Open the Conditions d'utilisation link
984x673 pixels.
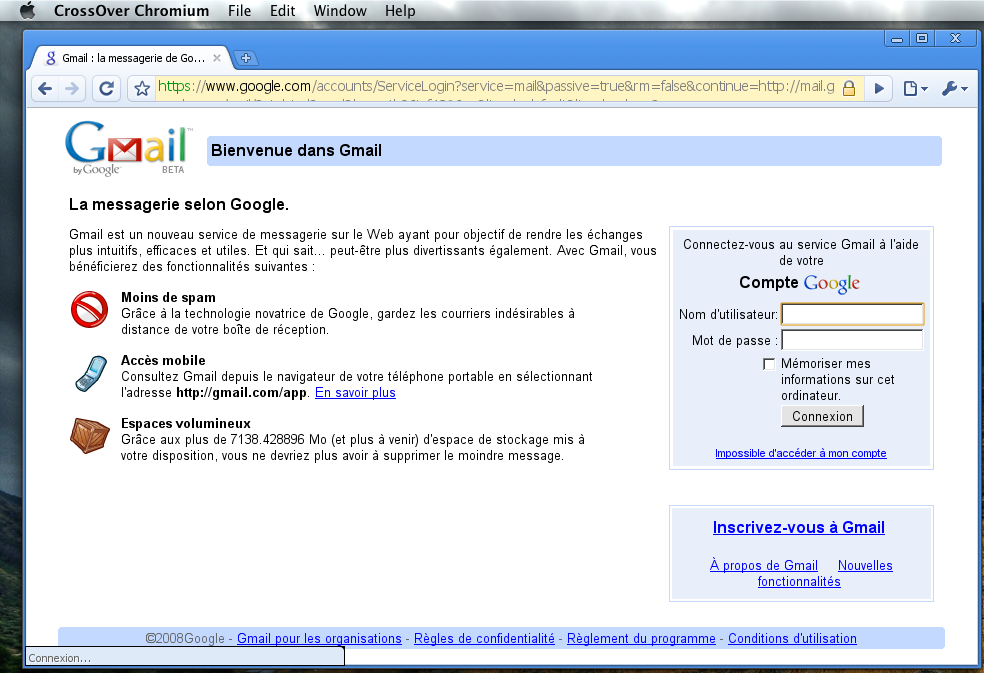(792, 638)
